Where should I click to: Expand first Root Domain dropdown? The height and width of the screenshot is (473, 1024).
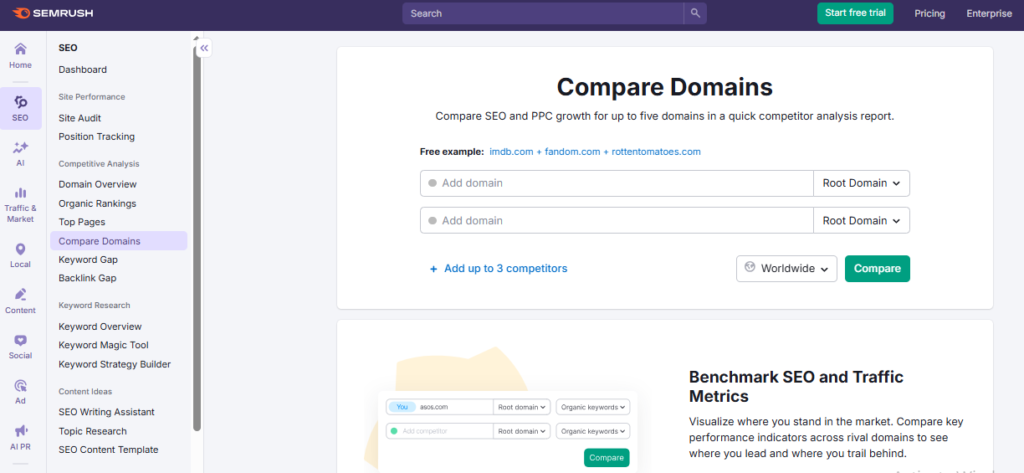pos(861,183)
